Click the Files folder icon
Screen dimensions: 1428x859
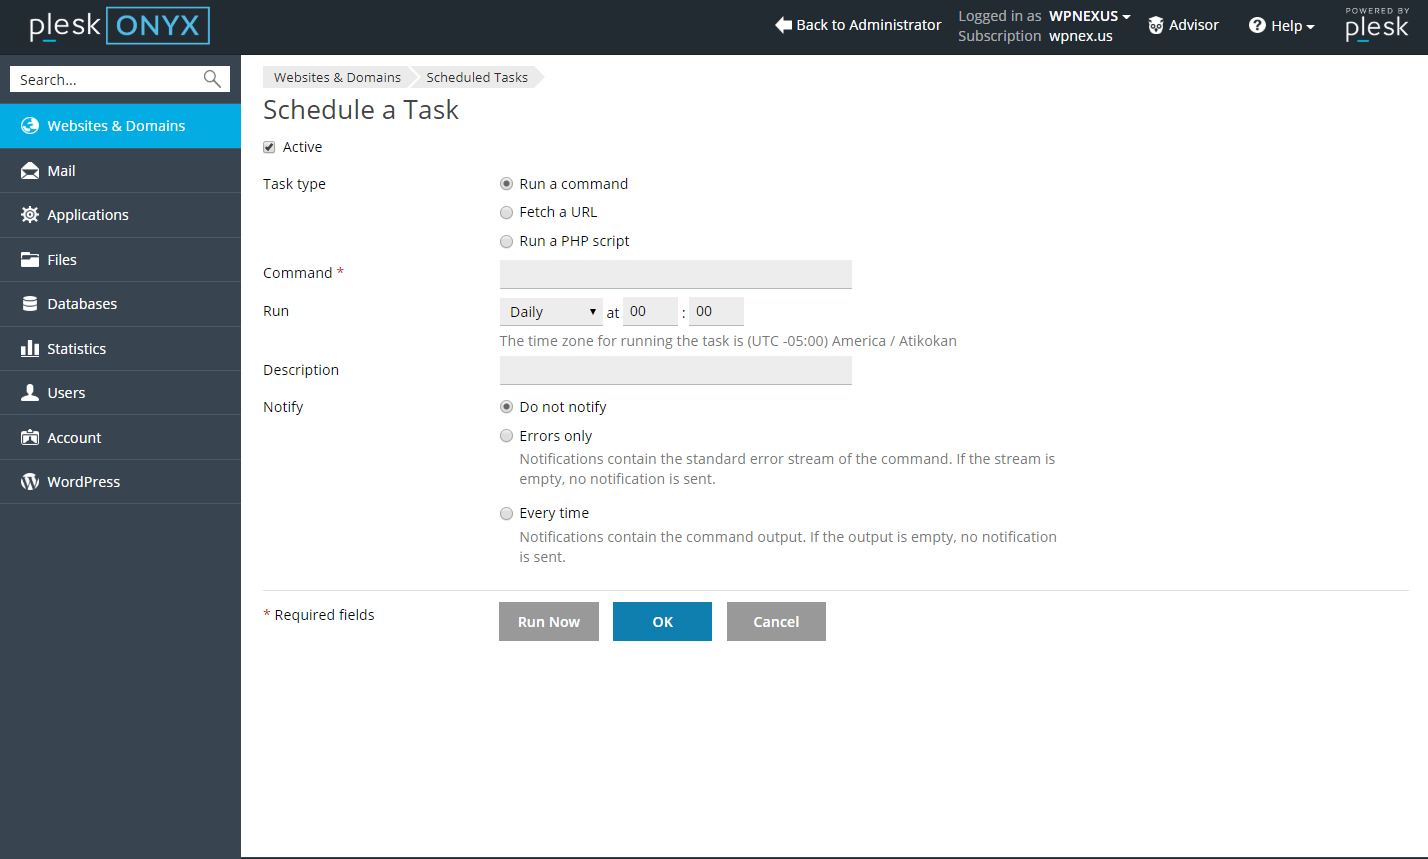click(x=30, y=260)
